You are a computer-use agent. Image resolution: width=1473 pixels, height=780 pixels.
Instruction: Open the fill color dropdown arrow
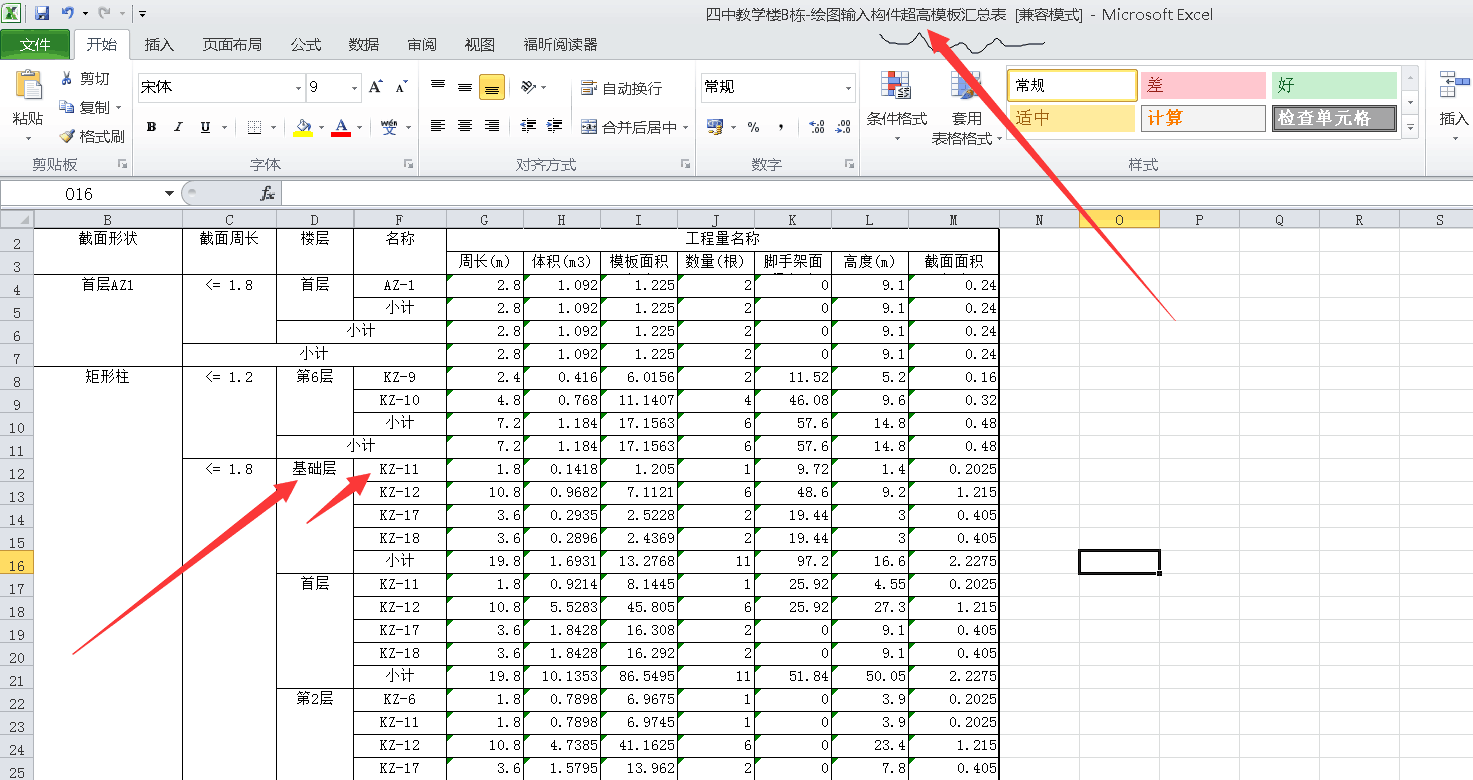[x=321, y=127]
